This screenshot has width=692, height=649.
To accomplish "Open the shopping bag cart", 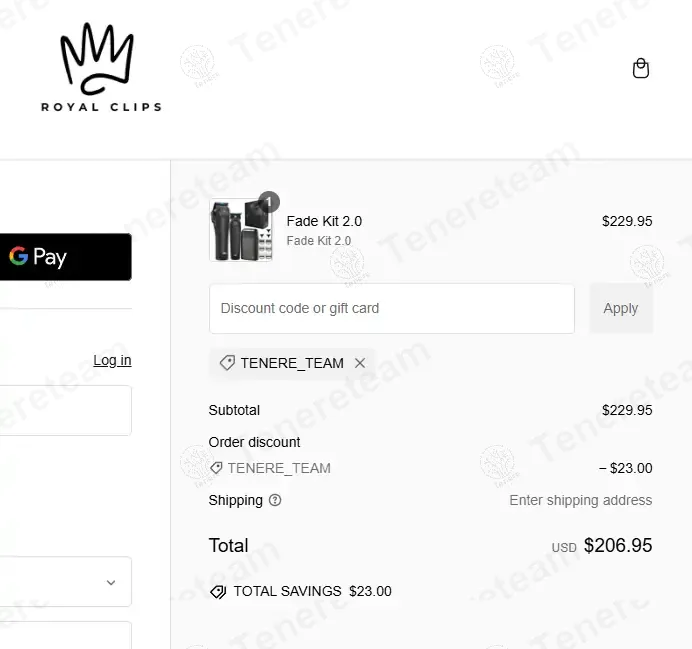I will pos(641,68).
